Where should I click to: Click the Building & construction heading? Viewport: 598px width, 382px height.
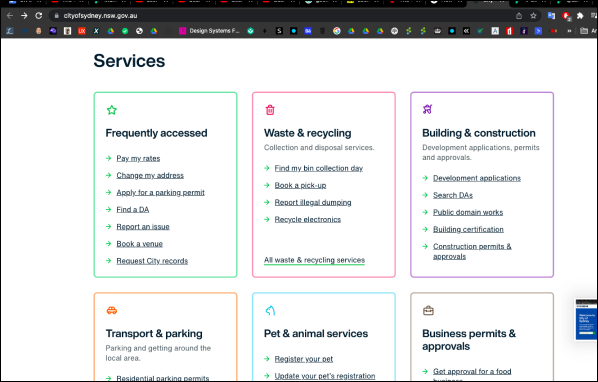pyautogui.click(x=479, y=133)
